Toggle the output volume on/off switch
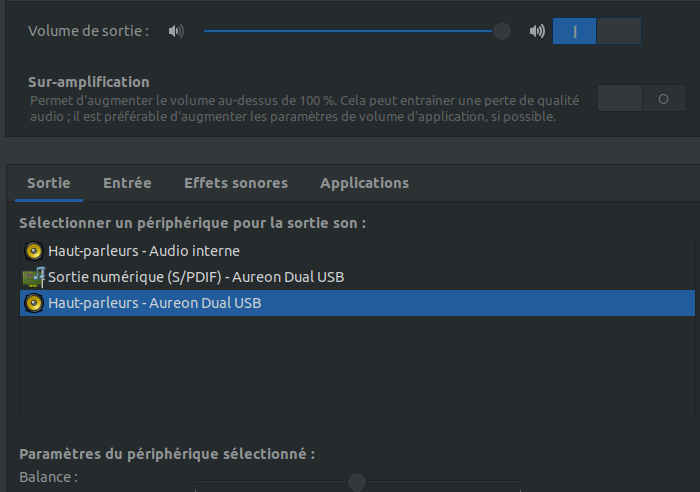700x492 pixels. [596, 31]
